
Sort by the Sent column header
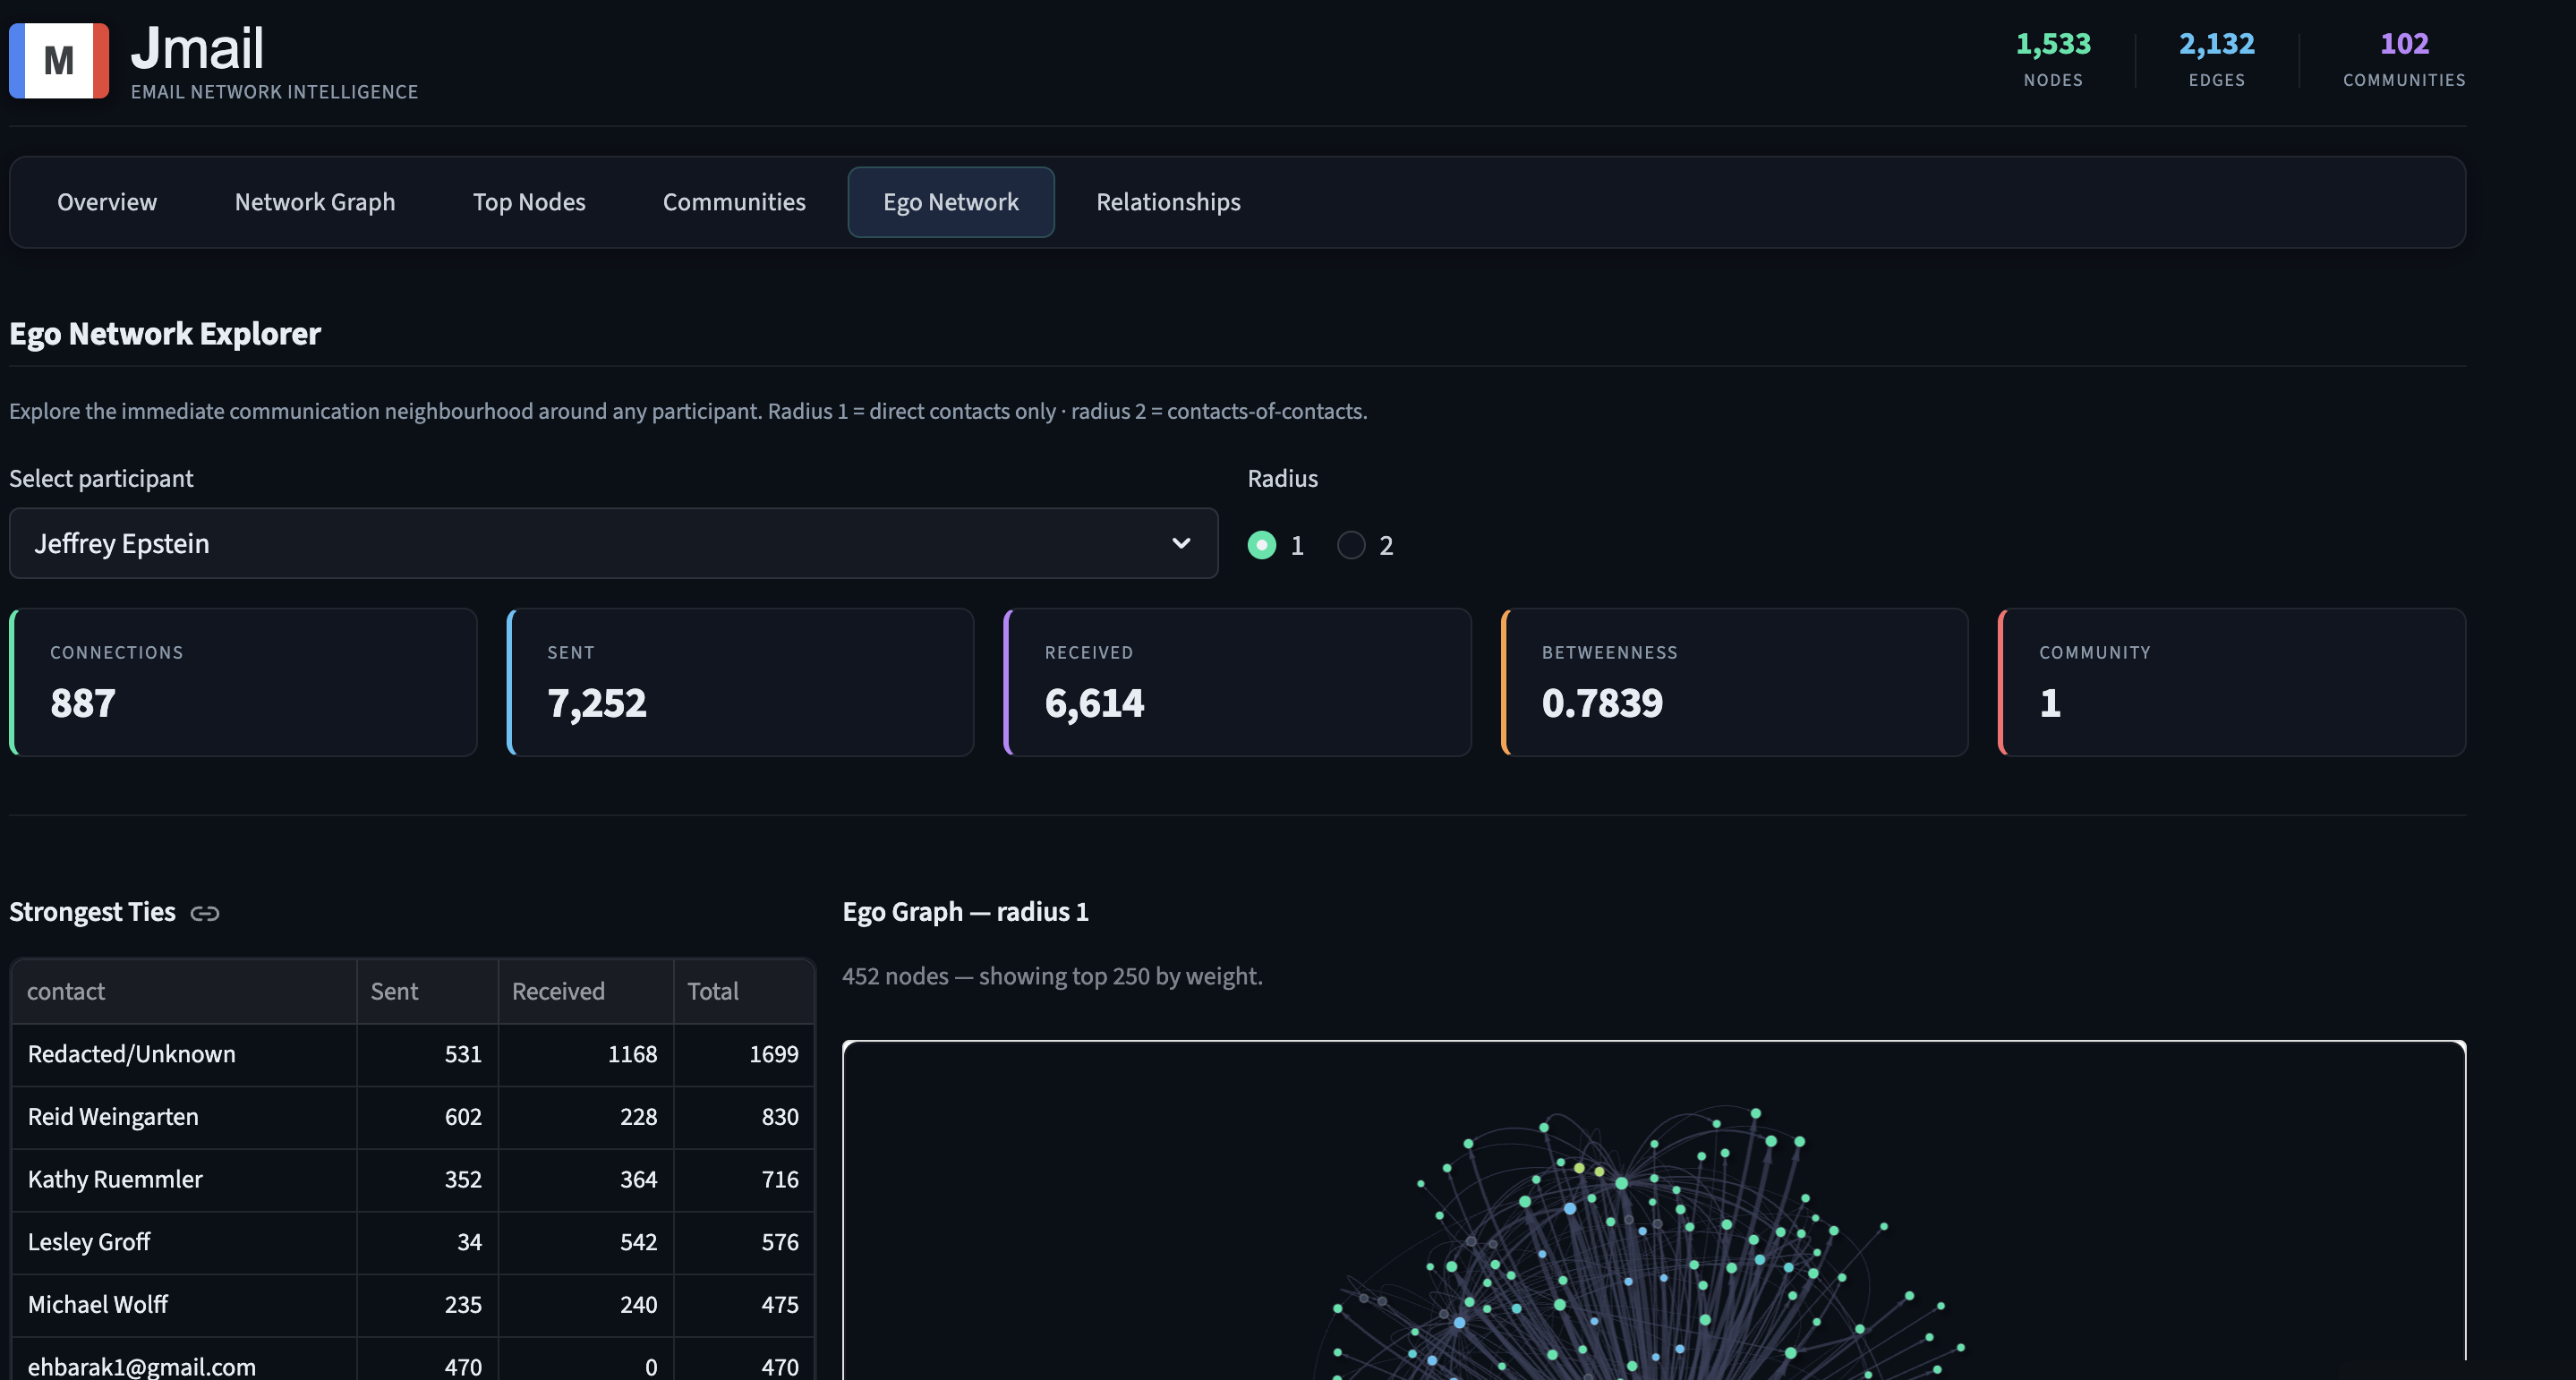(427, 991)
